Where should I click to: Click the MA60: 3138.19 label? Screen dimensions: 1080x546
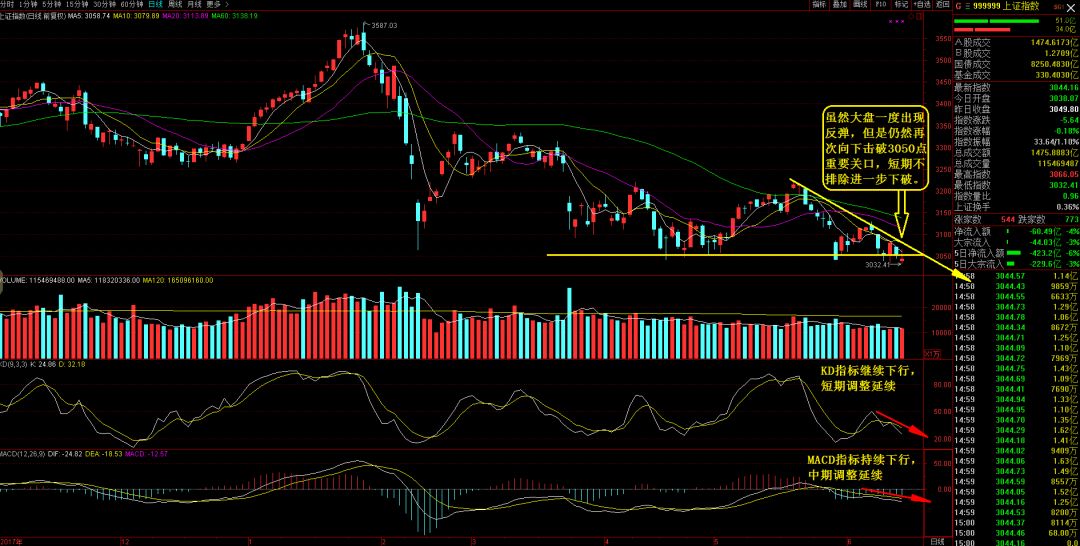234,15
